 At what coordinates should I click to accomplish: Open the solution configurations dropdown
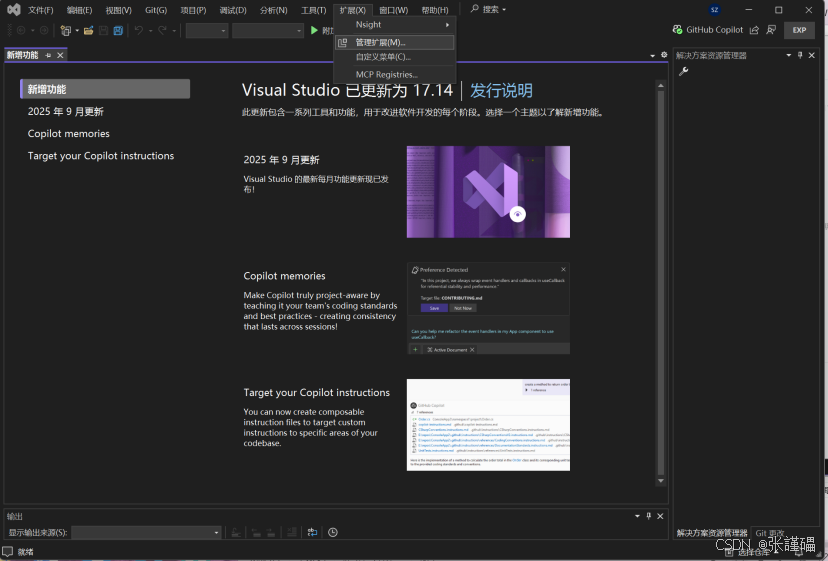pos(207,31)
